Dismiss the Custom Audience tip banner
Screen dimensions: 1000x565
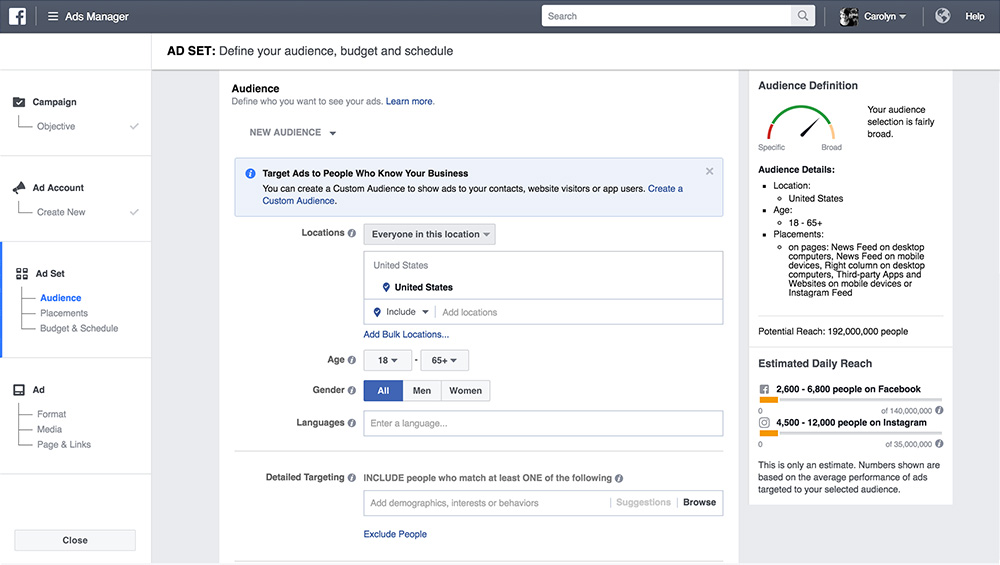coord(709,172)
